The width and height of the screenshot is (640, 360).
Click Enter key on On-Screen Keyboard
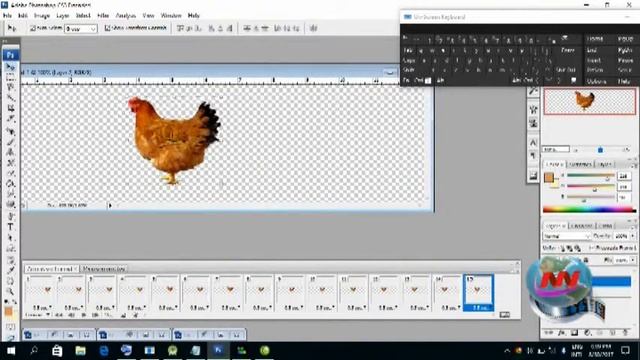tap(568, 50)
